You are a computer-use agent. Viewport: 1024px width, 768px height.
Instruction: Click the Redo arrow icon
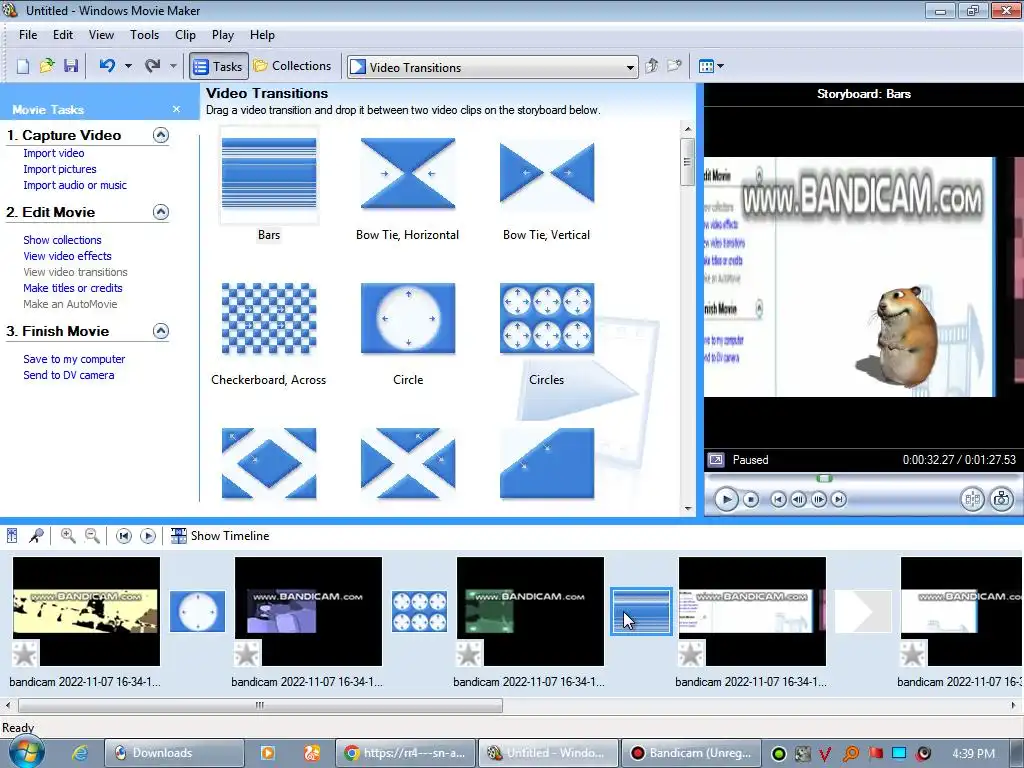point(153,65)
